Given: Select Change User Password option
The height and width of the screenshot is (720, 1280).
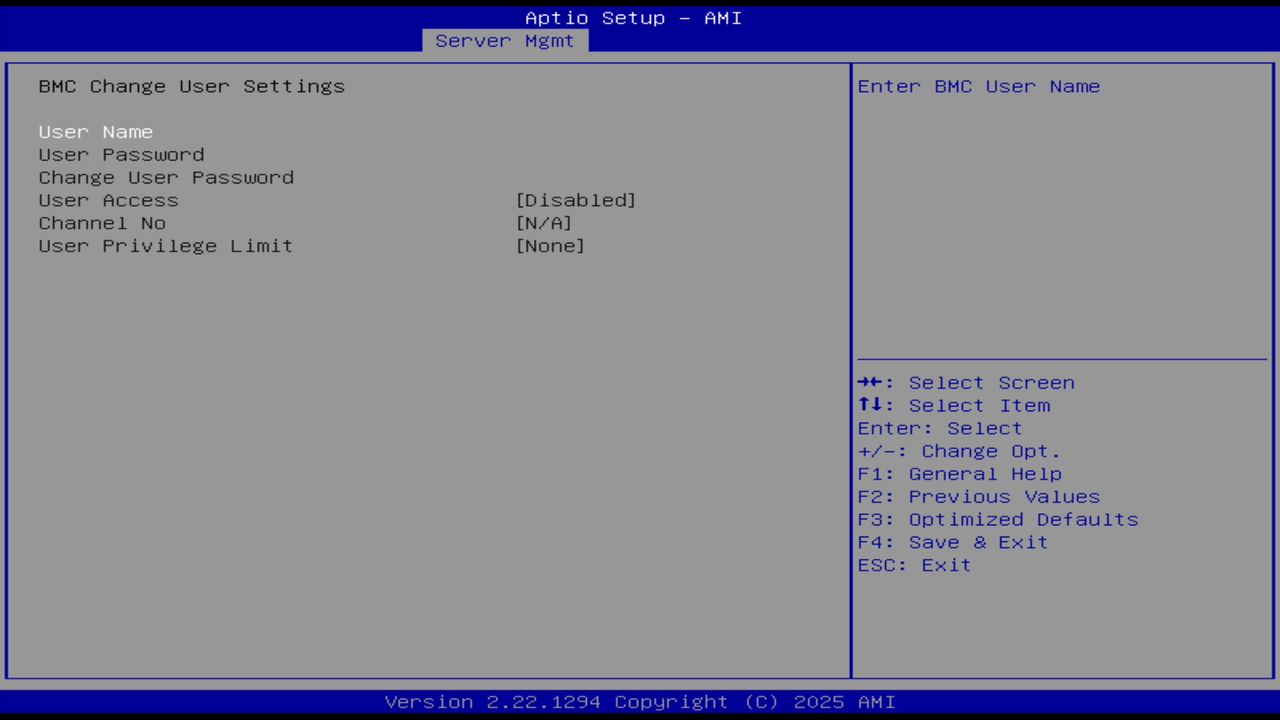Looking at the screenshot, I should pos(165,177).
